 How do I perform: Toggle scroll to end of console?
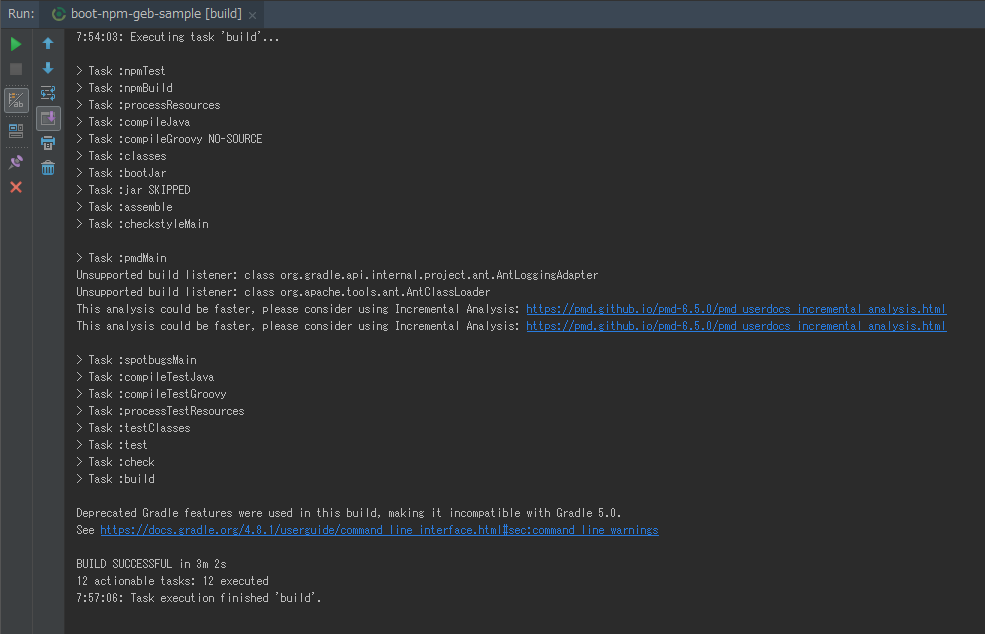(x=48, y=118)
